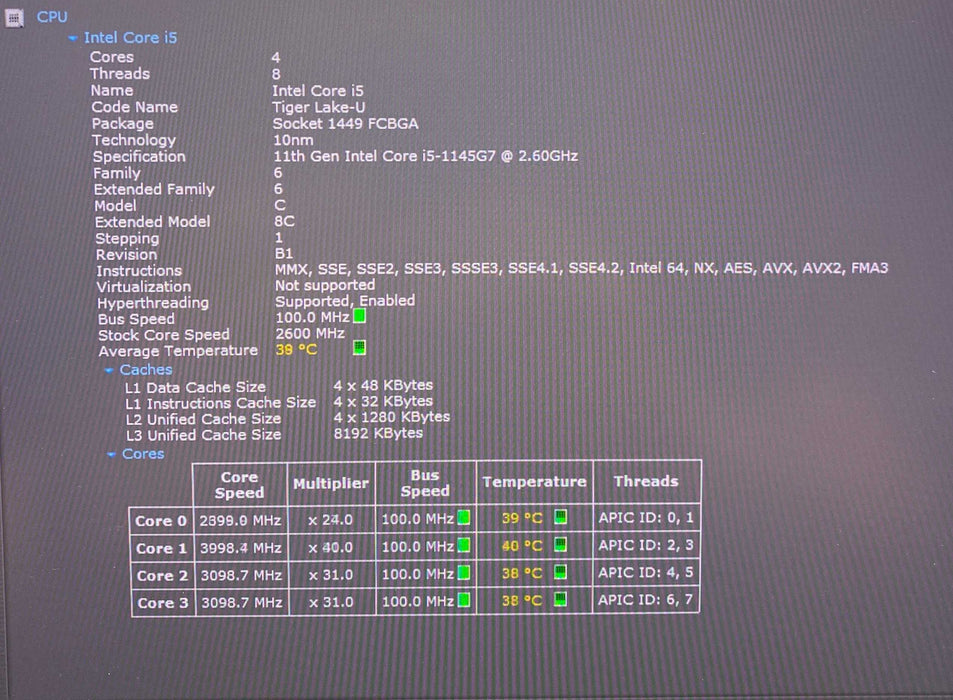Click the 11th Gen Intel Core i5-1145G7 specification

[x=425, y=157]
